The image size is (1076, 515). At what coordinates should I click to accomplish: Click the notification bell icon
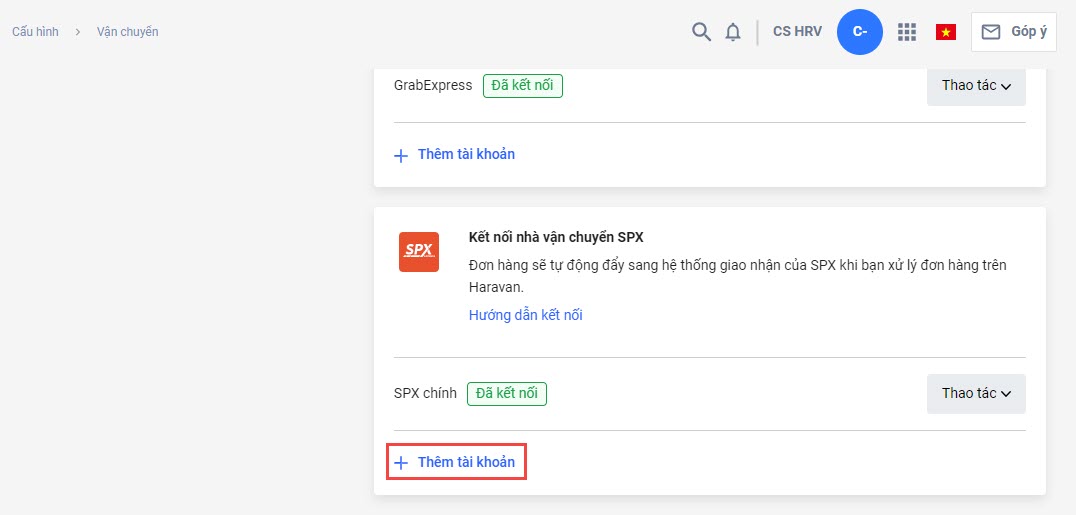click(733, 32)
